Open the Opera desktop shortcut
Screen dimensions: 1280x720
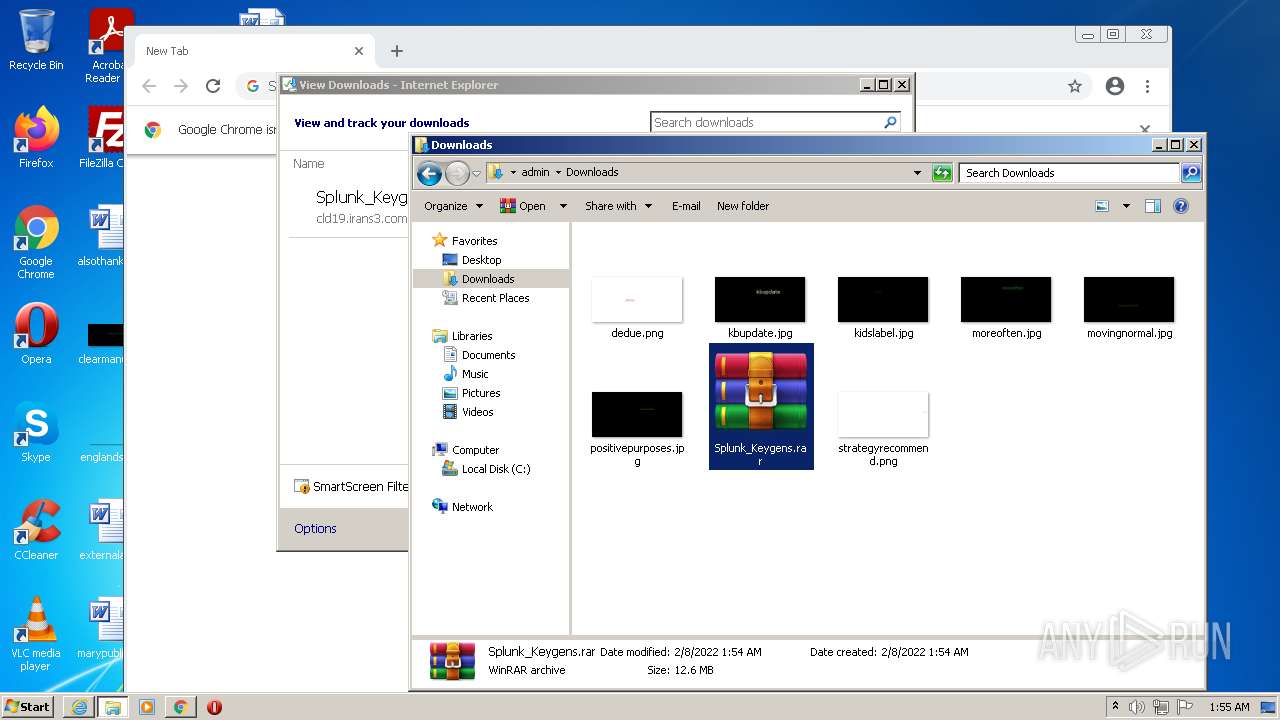(x=36, y=334)
